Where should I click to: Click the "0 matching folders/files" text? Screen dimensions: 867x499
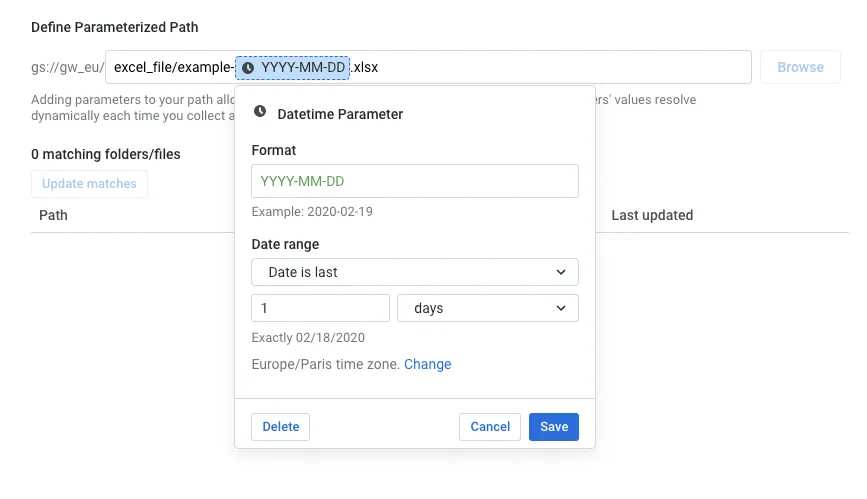click(105, 154)
